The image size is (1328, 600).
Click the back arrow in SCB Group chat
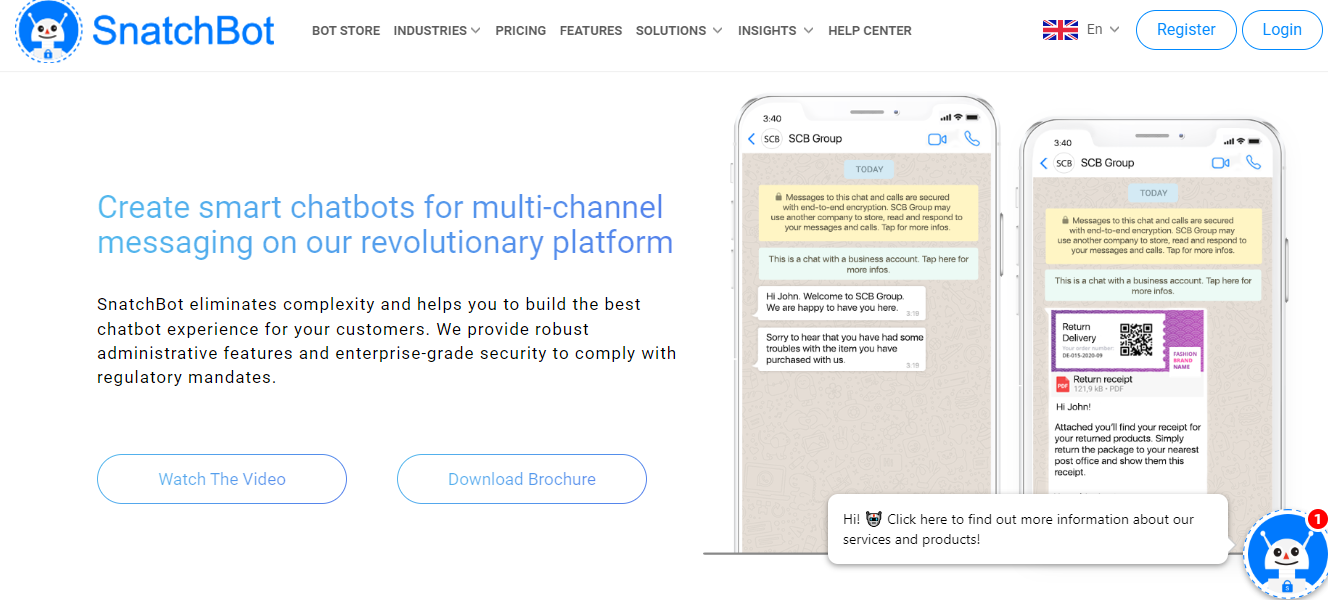[x=752, y=139]
